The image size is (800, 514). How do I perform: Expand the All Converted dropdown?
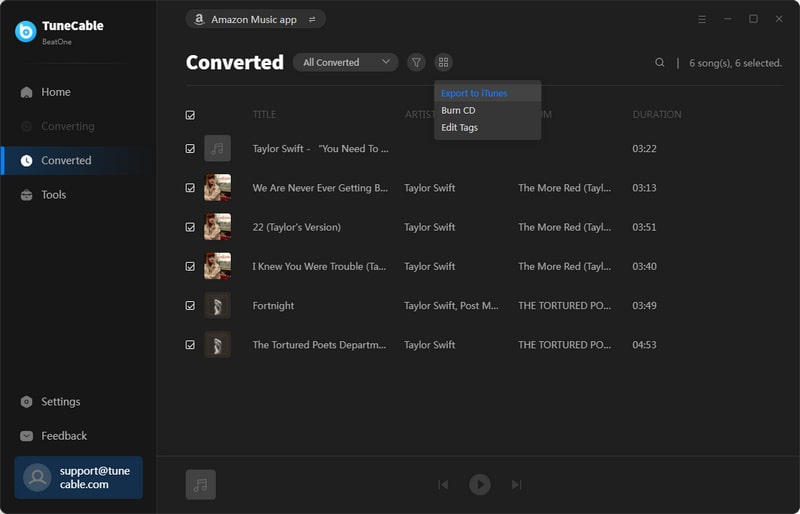click(345, 62)
